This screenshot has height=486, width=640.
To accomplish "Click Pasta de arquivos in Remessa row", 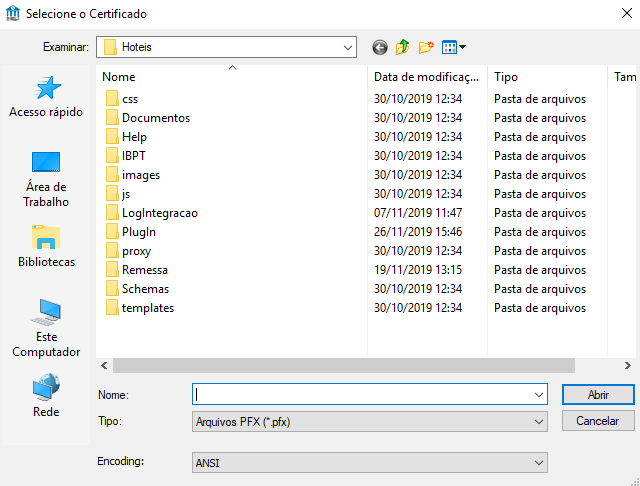I will [540, 270].
